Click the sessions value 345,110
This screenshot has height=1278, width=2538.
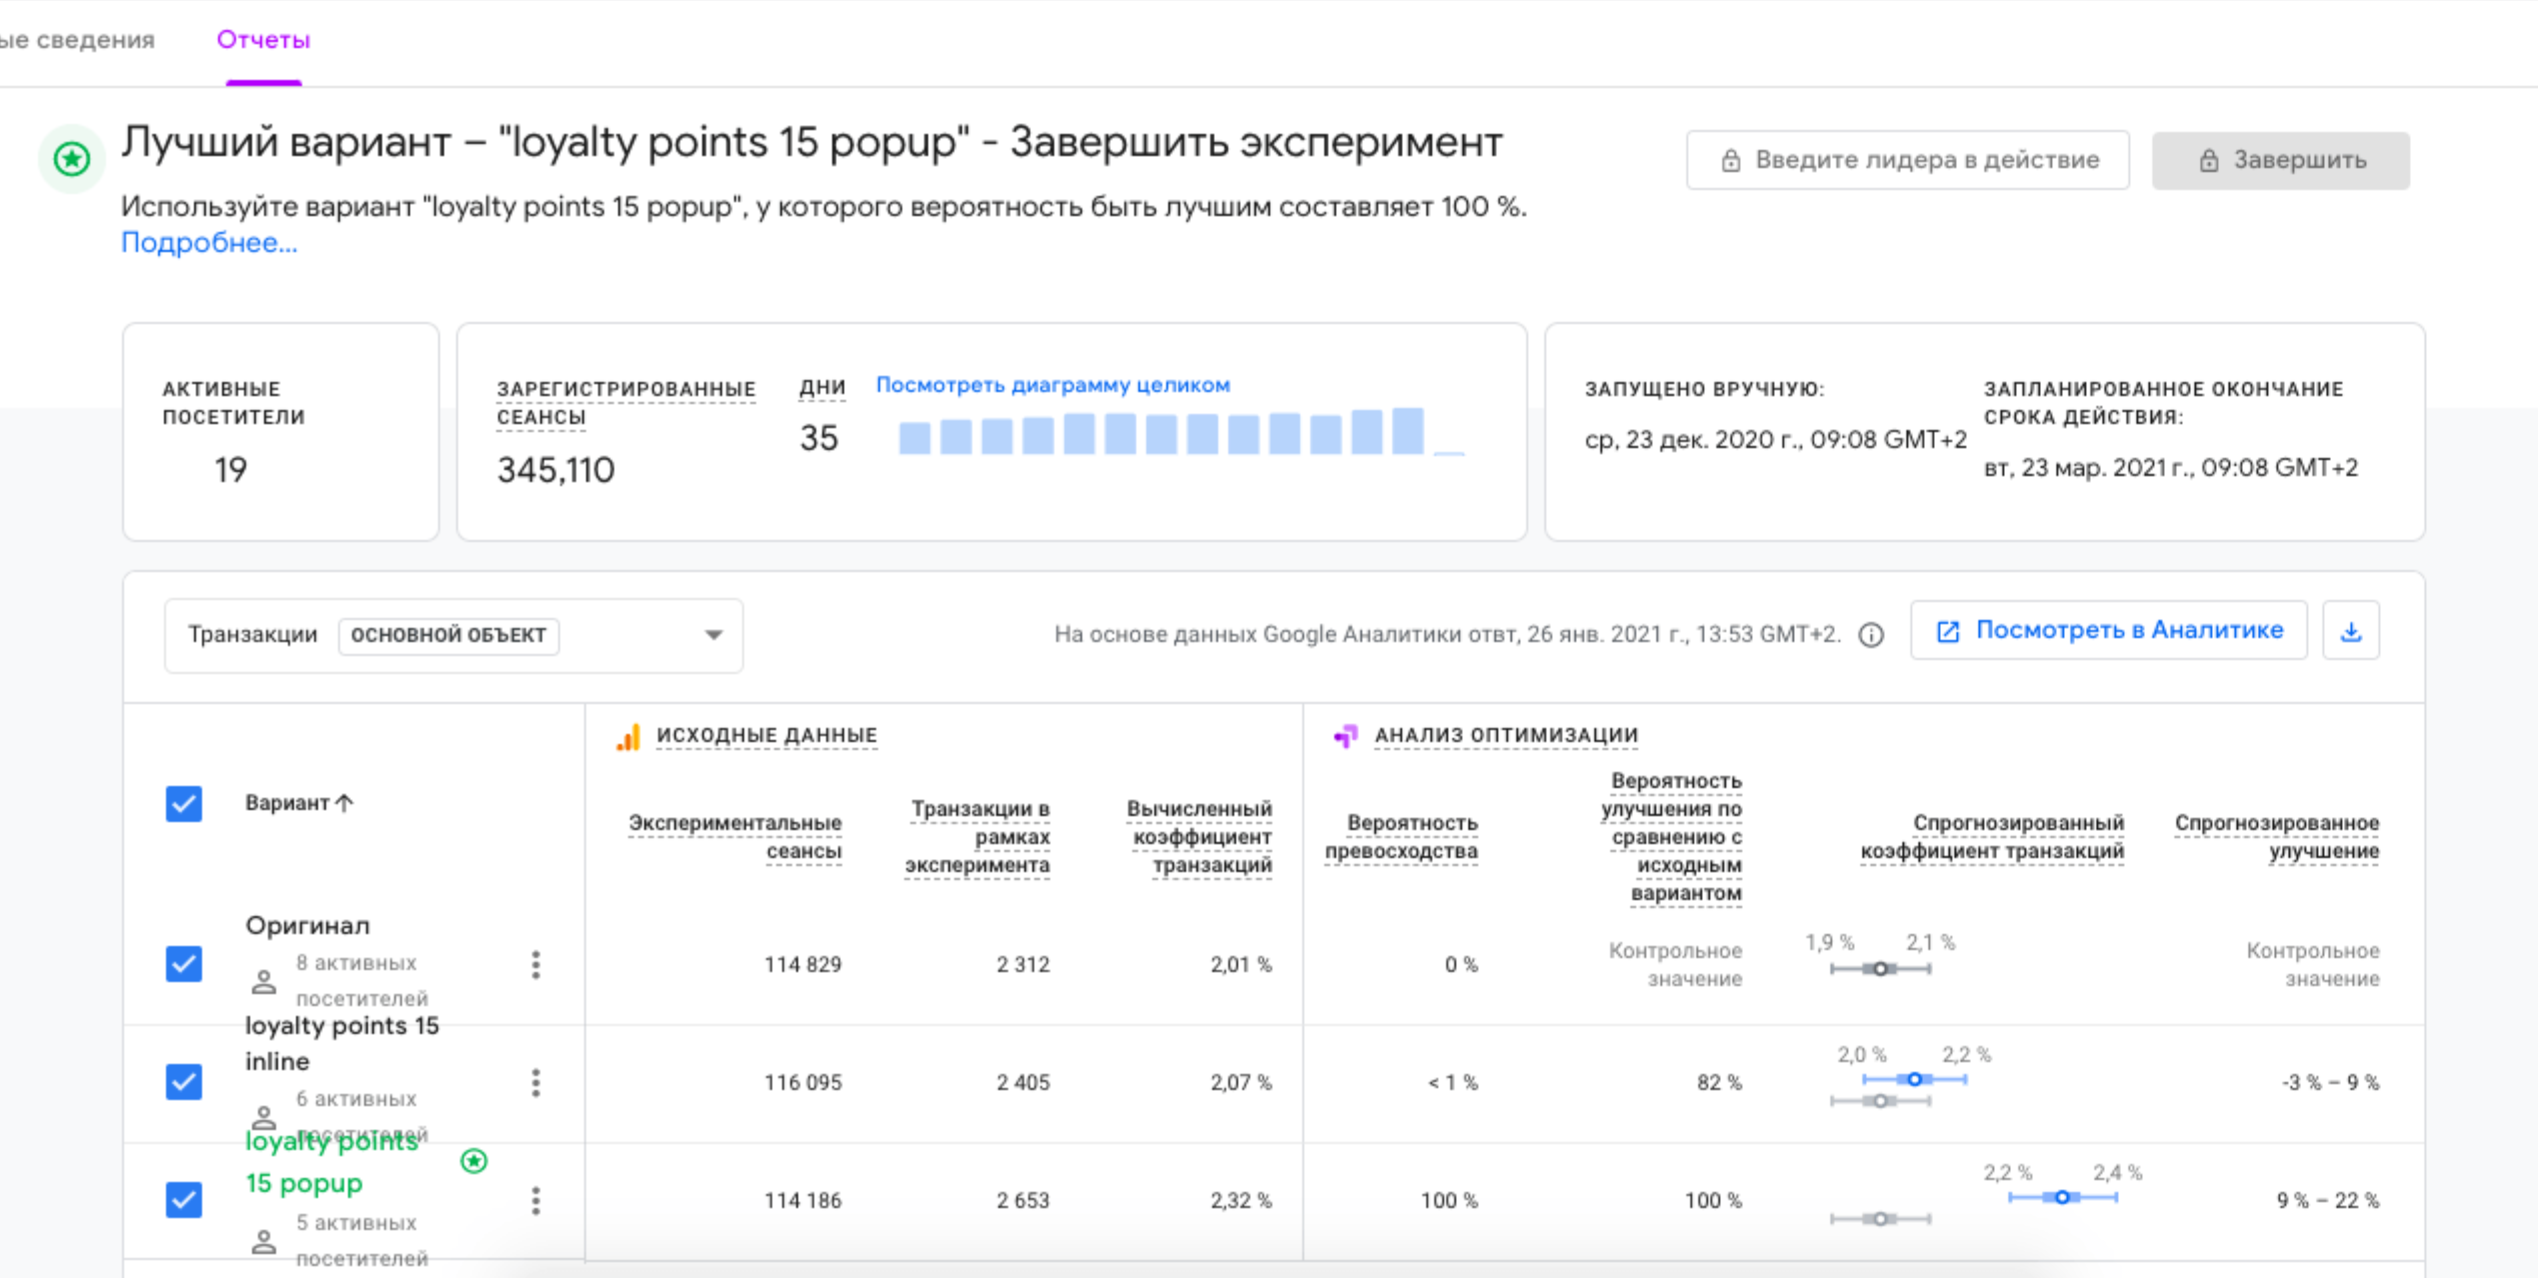(556, 470)
